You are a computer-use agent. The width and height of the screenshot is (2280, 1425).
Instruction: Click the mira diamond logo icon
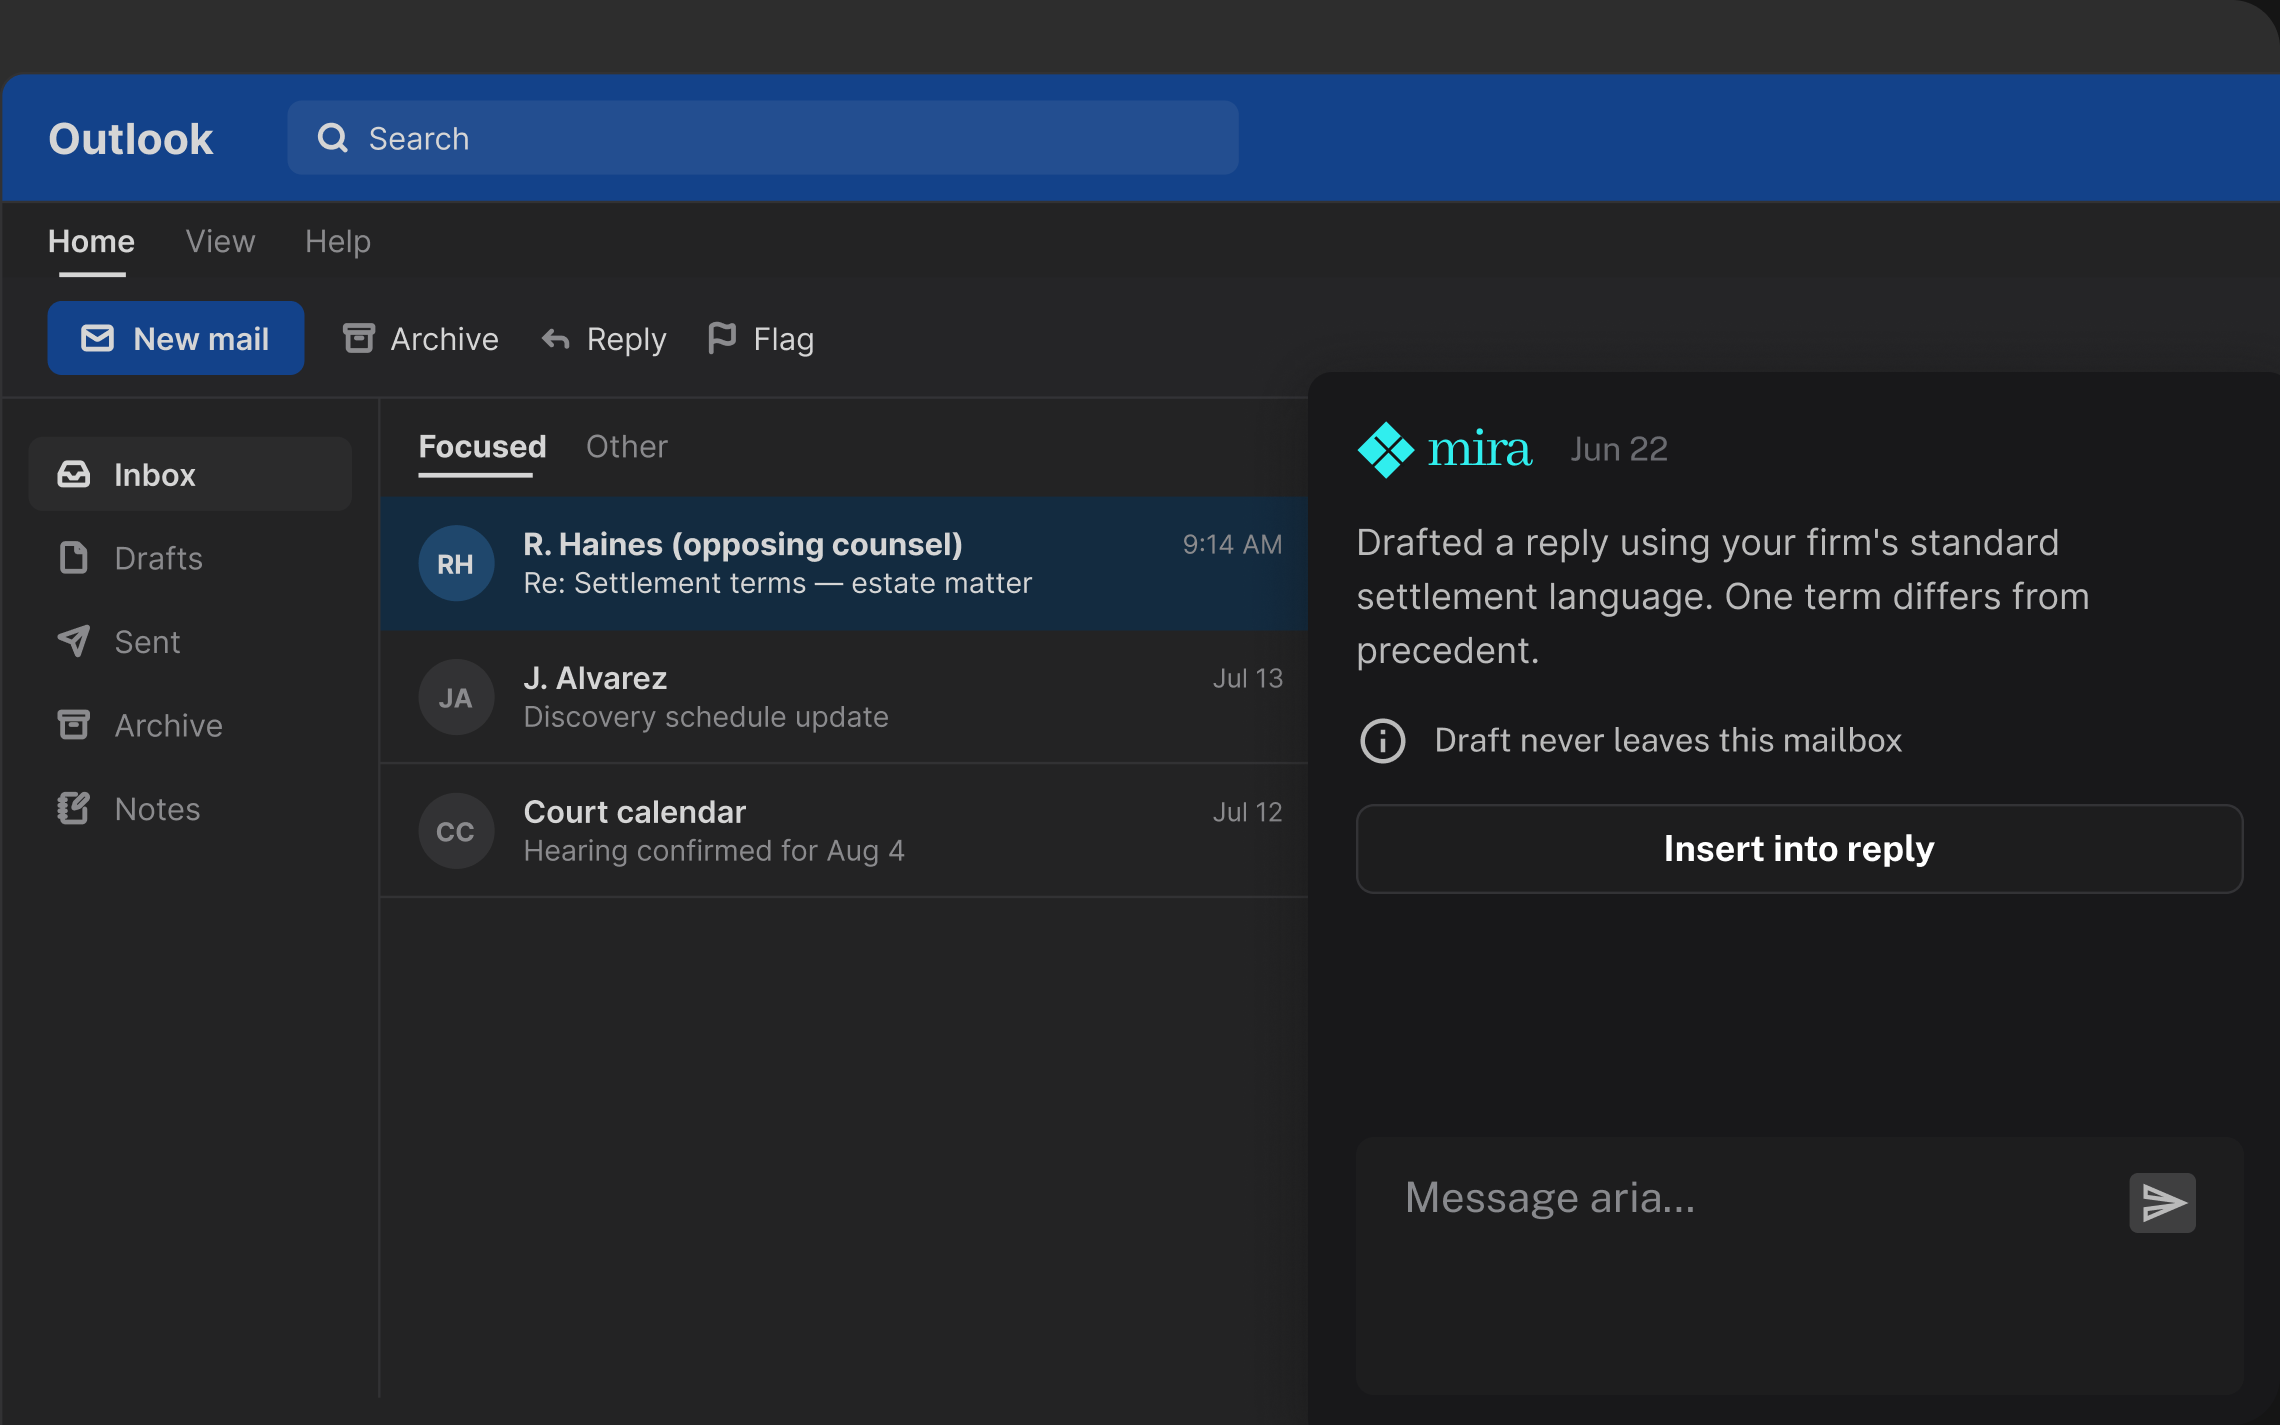click(1386, 450)
